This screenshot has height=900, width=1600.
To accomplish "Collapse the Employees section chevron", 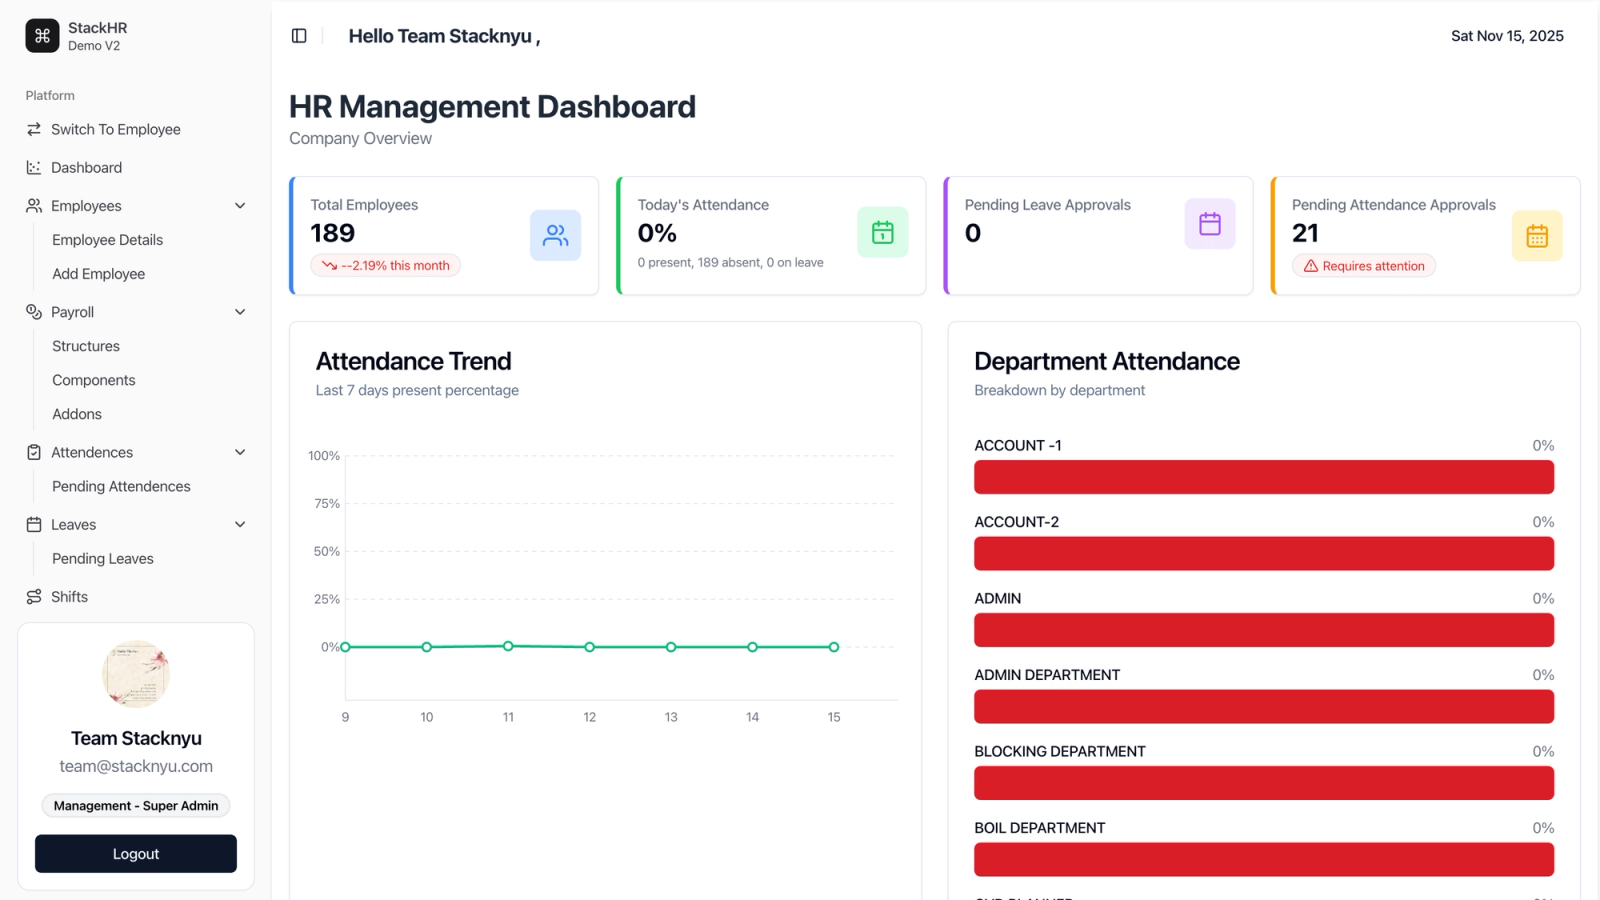I will [x=240, y=205].
